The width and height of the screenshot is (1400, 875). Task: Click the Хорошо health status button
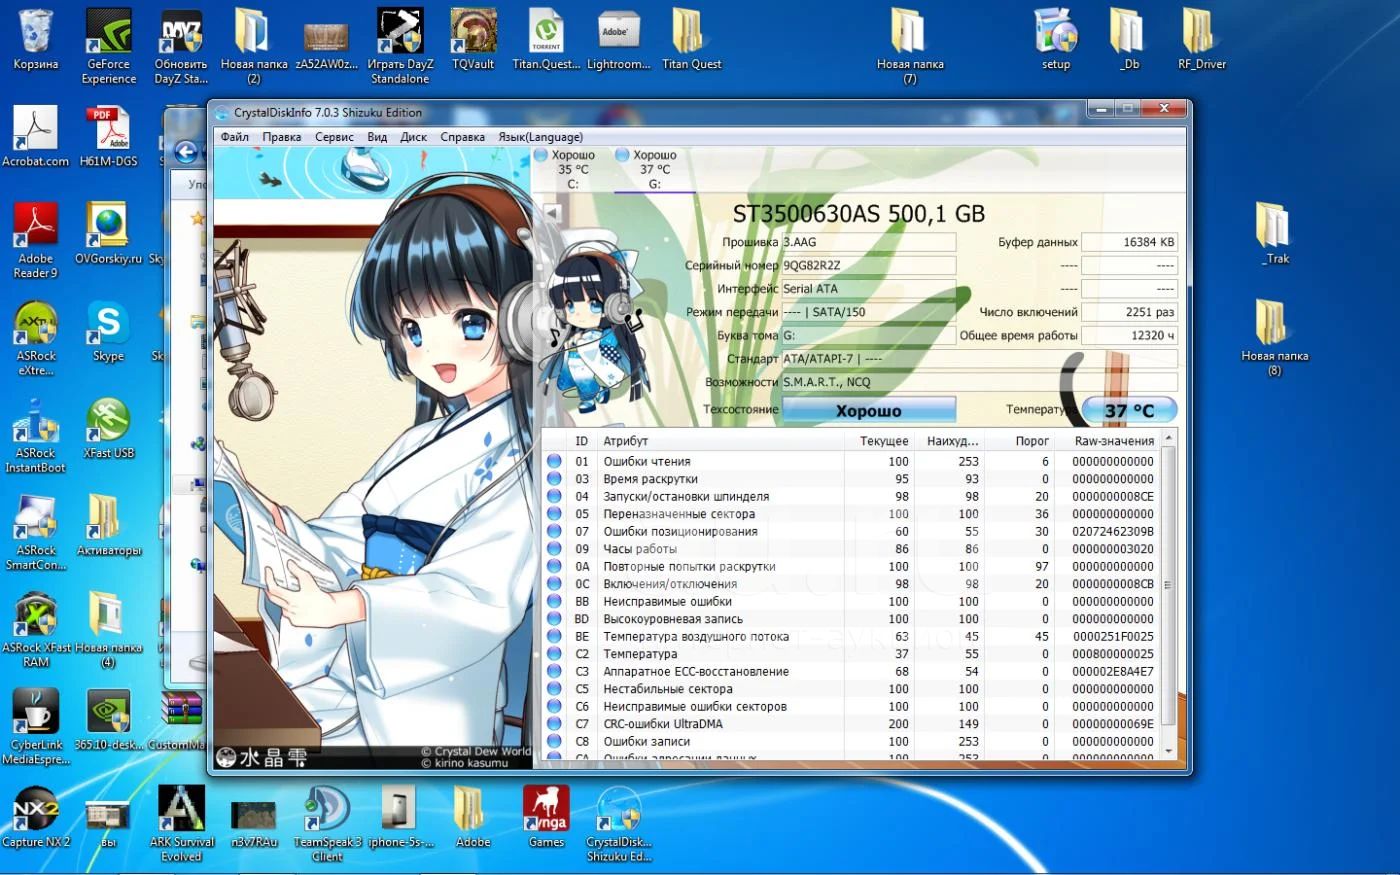point(868,411)
